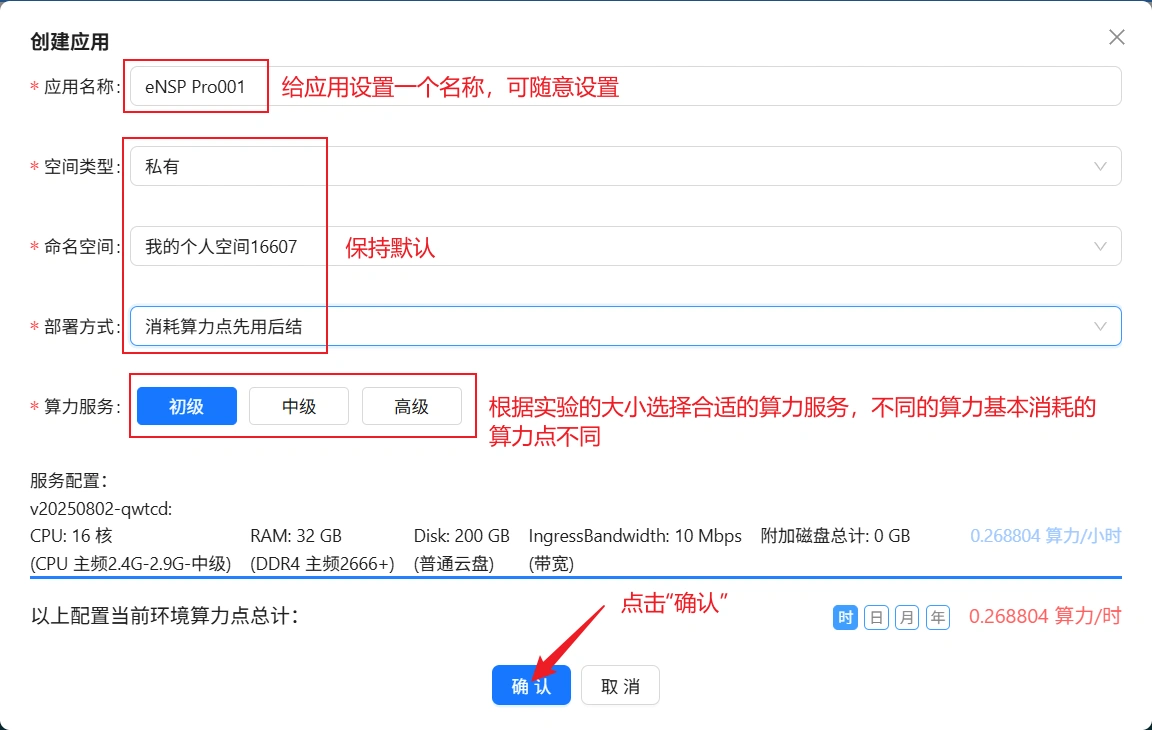Click the 取消 button to cancel

click(620, 685)
